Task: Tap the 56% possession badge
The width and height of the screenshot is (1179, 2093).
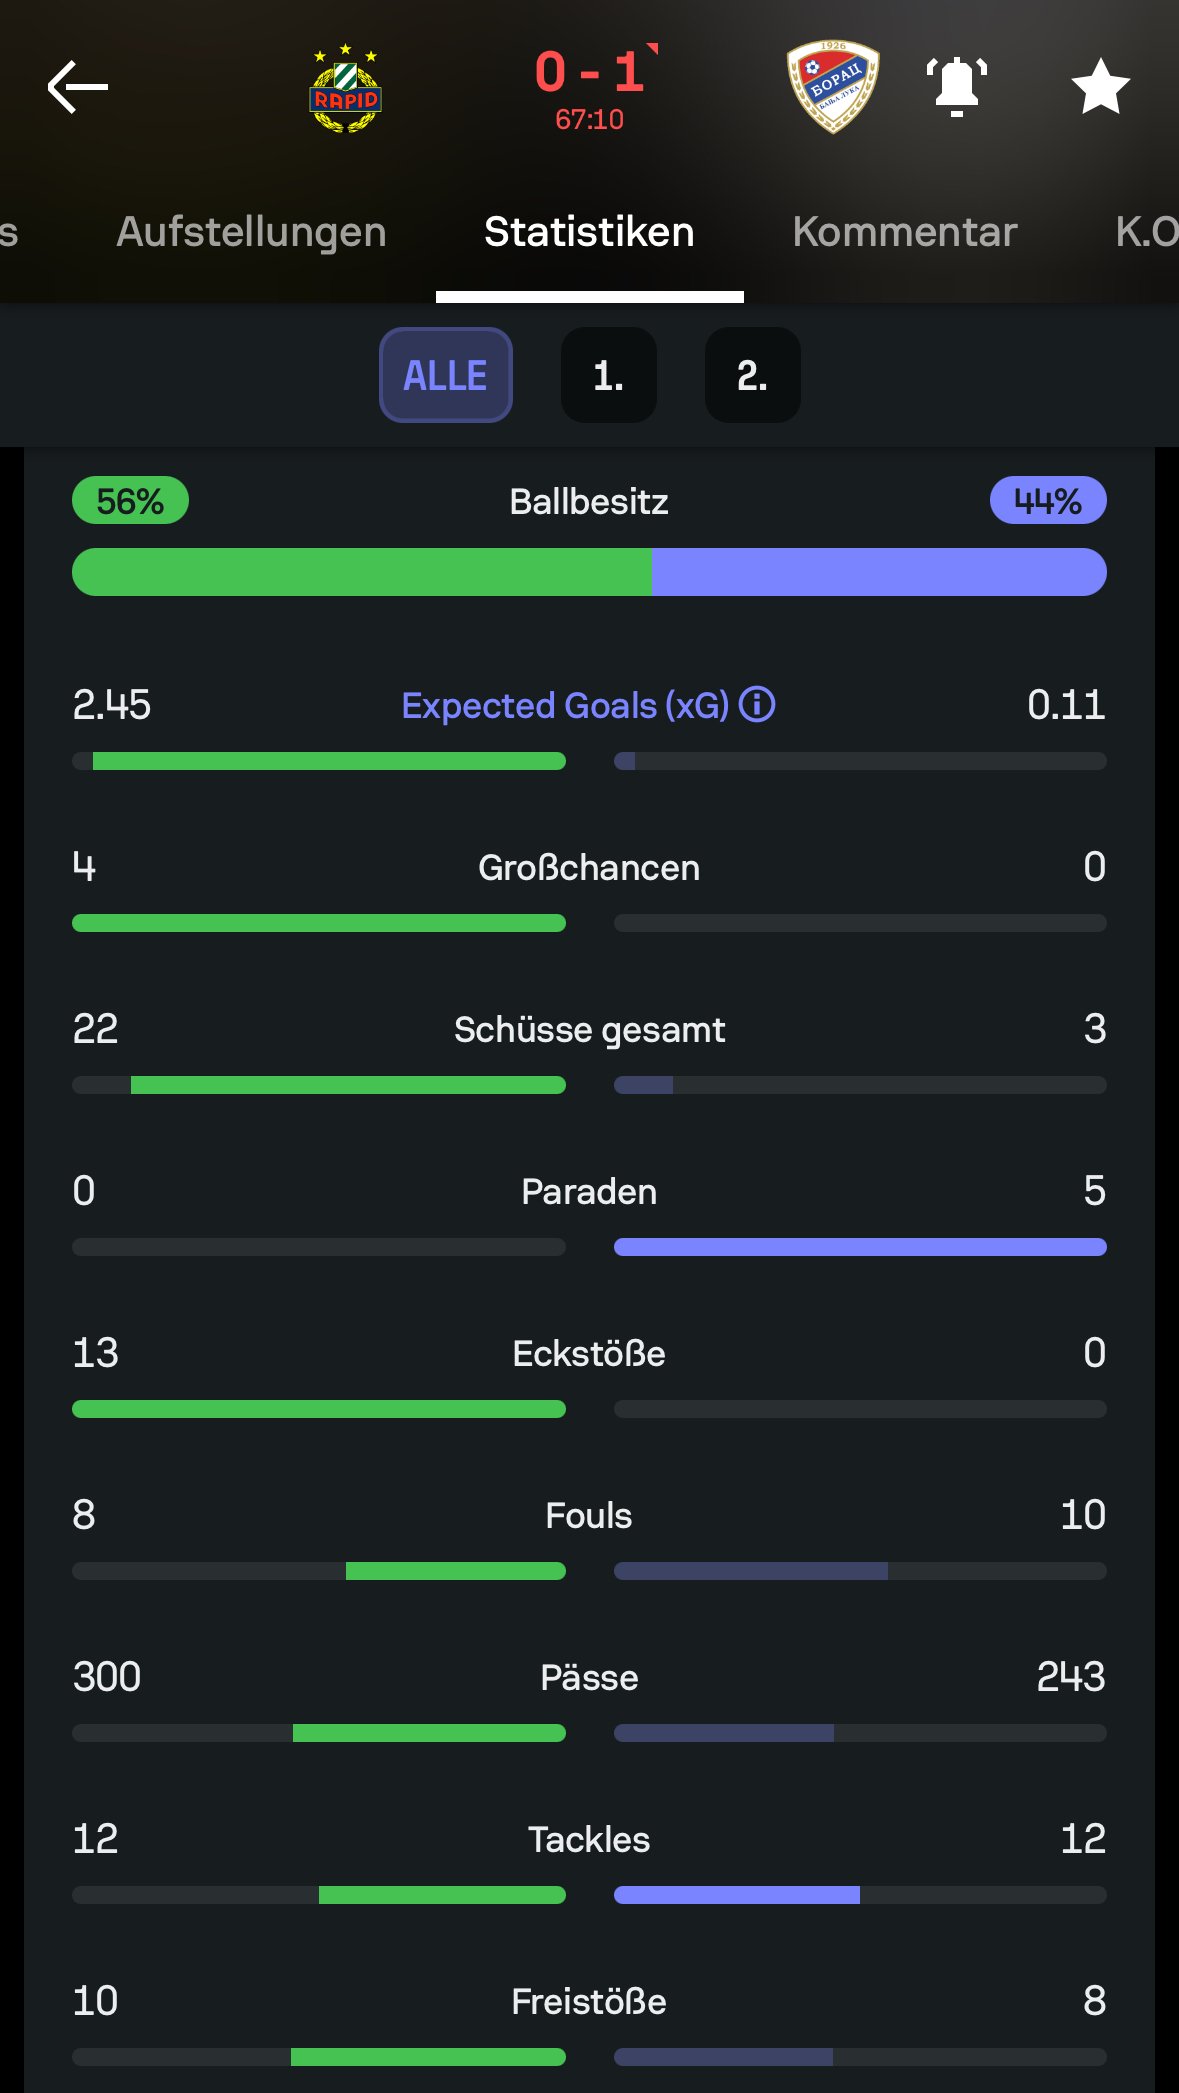Action: click(x=130, y=501)
